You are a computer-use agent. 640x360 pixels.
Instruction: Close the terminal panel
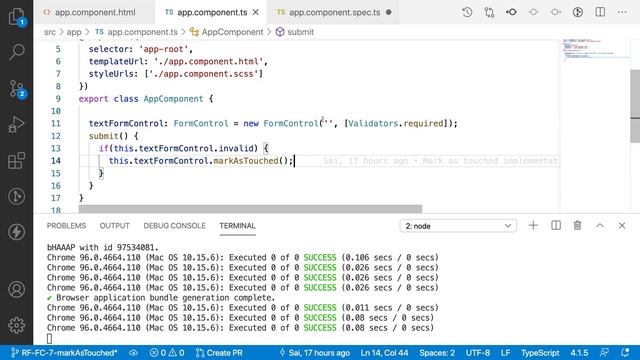(x=622, y=225)
